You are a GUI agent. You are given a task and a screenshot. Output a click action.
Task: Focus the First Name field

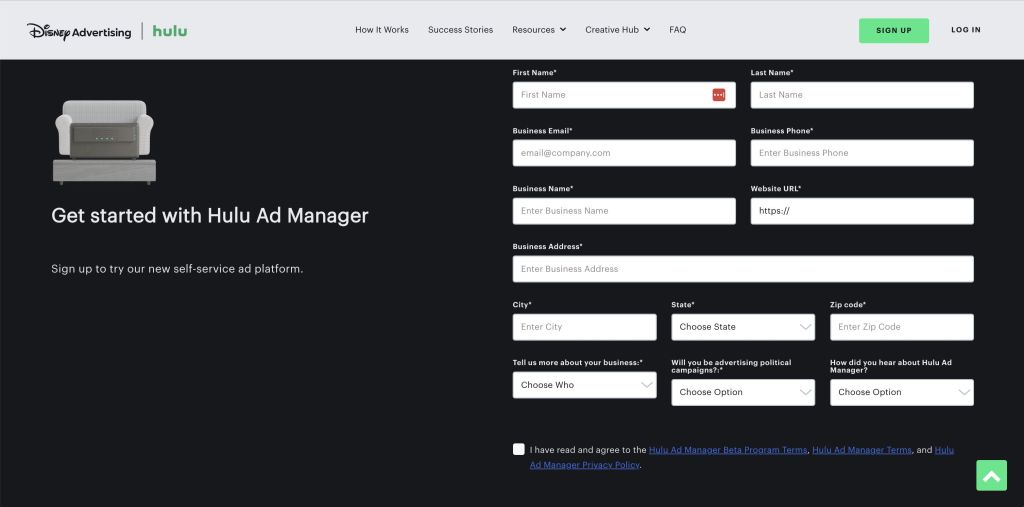pos(624,95)
